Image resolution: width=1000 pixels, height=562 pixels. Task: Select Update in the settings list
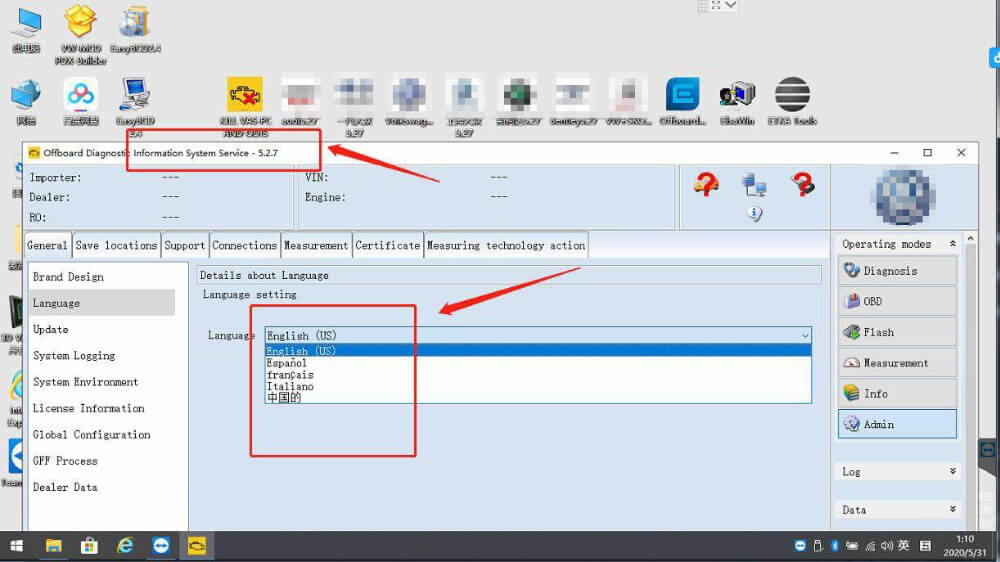click(x=102, y=329)
